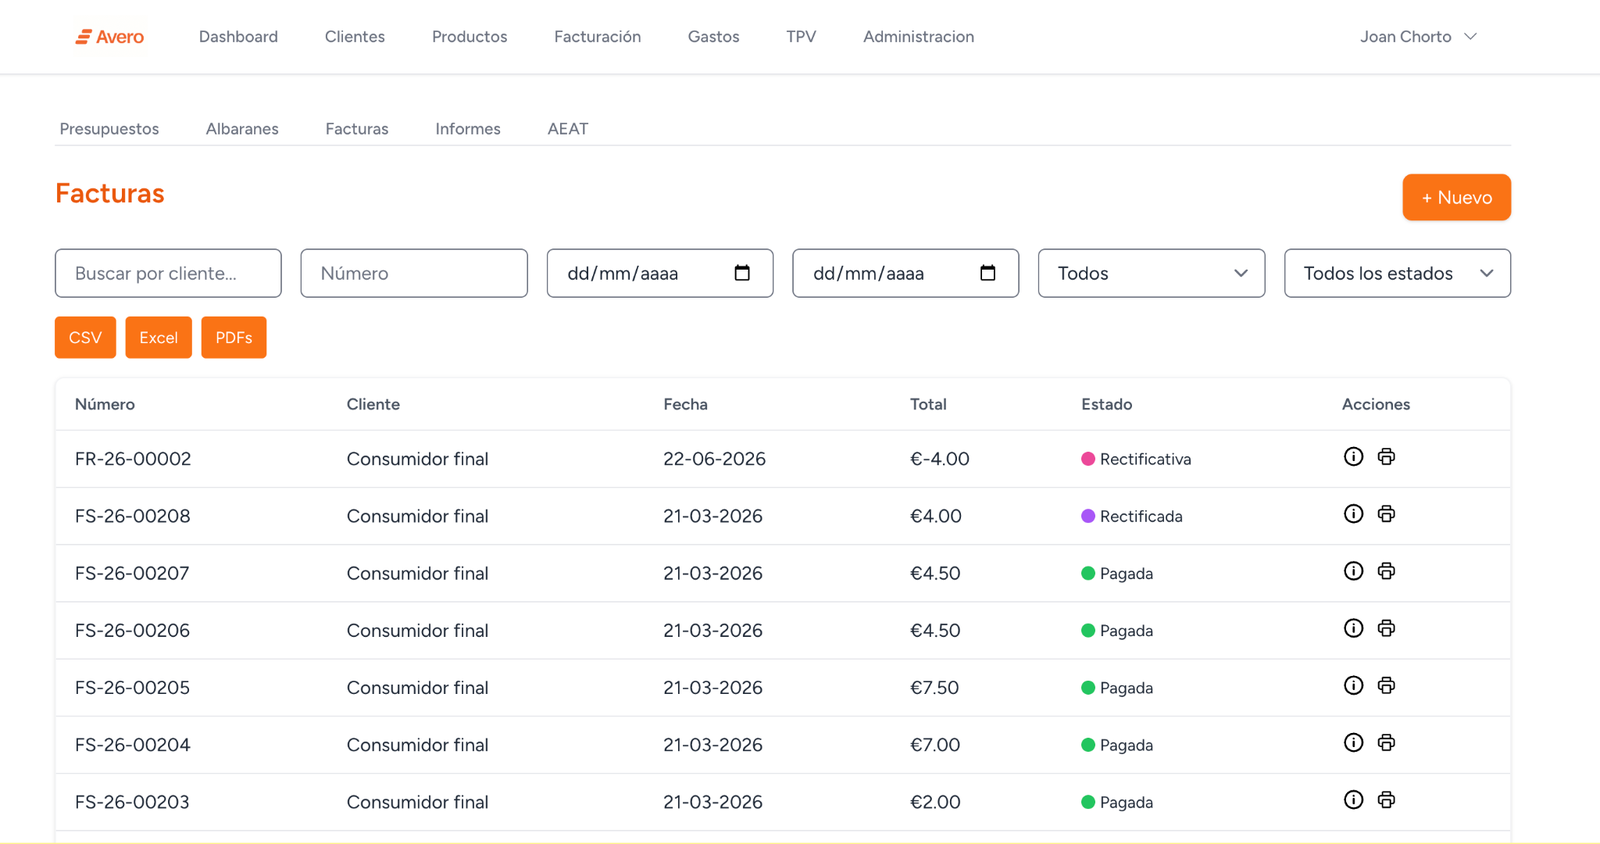Expand the Todos type dropdown
This screenshot has height=844, width=1600.
click(1151, 273)
